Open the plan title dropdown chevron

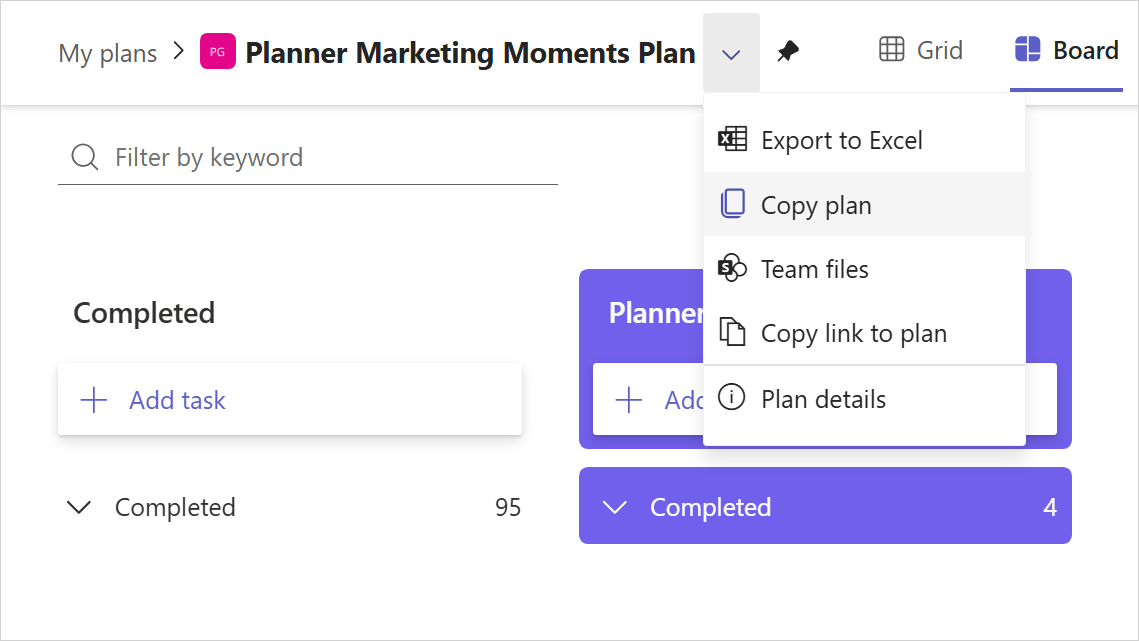pos(731,52)
